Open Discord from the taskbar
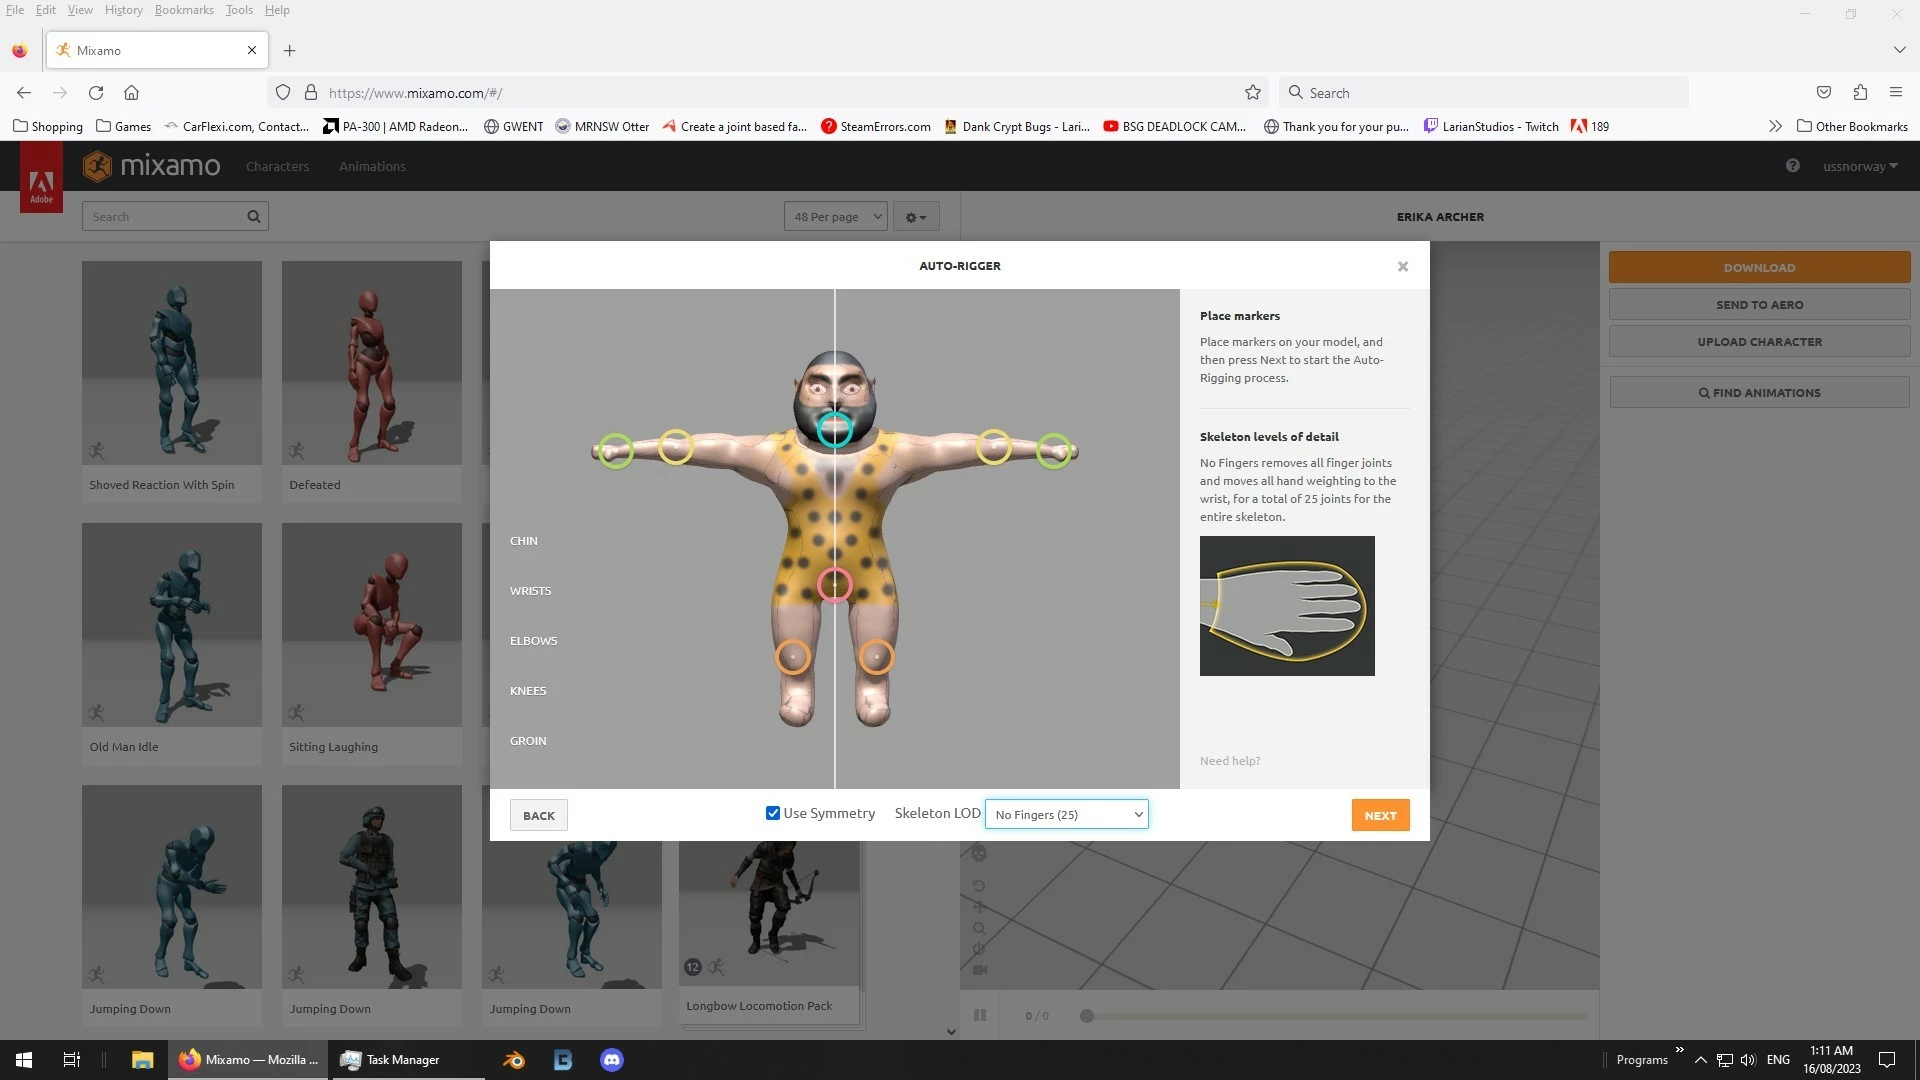Screen dimensions: 1920x1080 (611, 1060)
